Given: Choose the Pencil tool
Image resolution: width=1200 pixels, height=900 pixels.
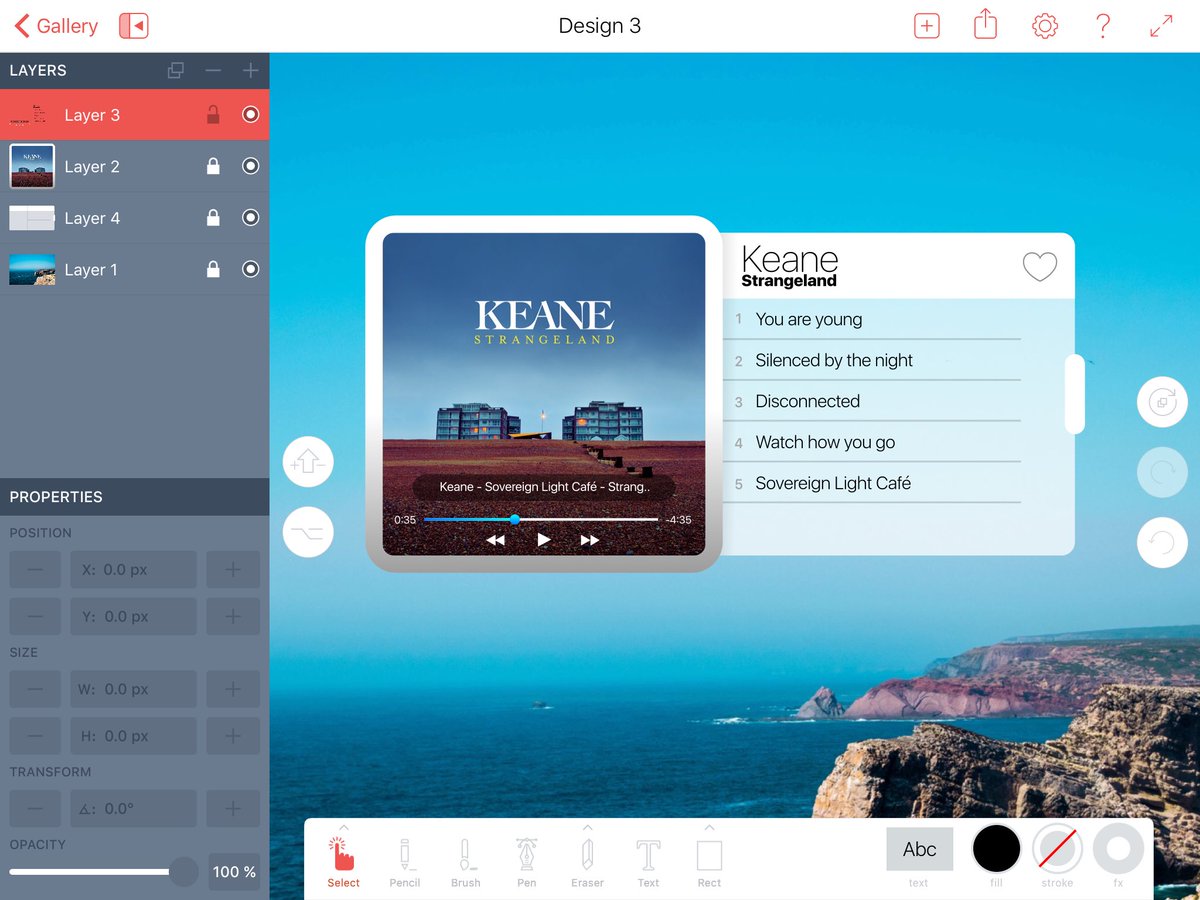Looking at the screenshot, I should [x=405, y=862].
